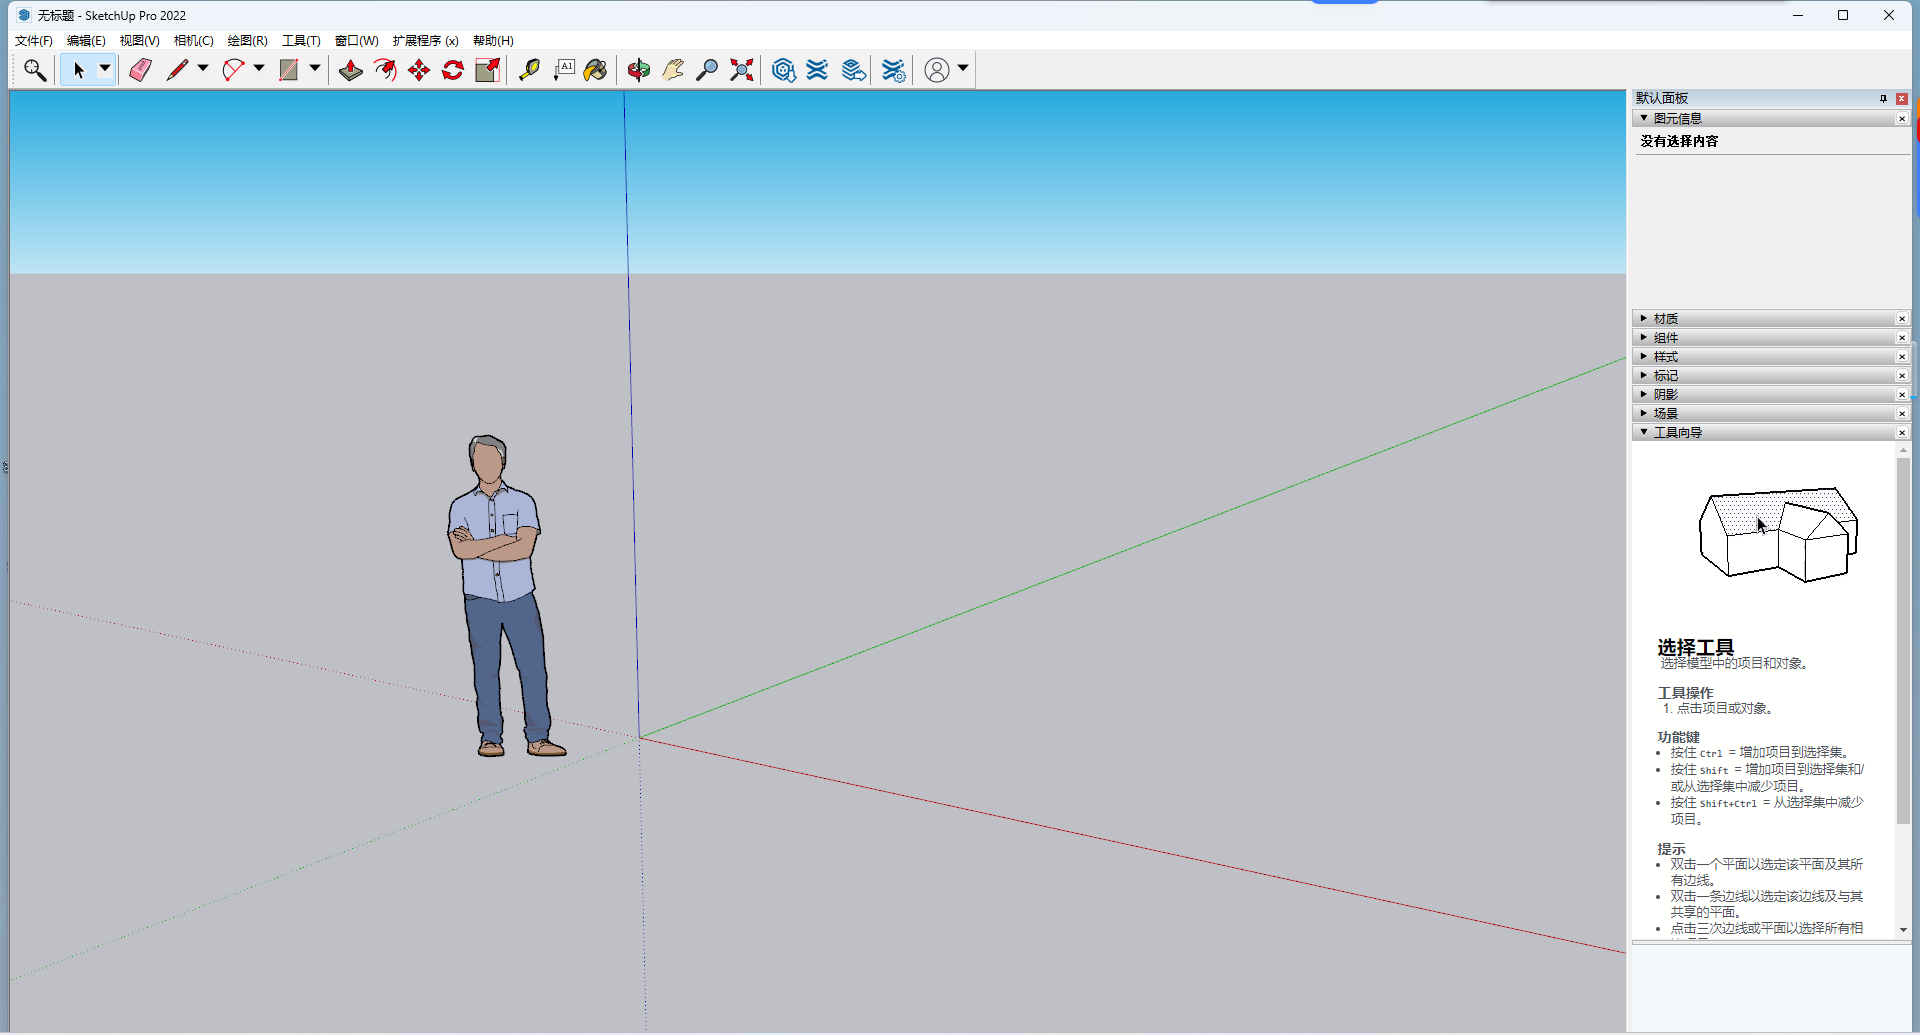The image size is (1920, 1035).
Task: Open the 扩展程序 (x) menu
Action: tap(425, 40)
